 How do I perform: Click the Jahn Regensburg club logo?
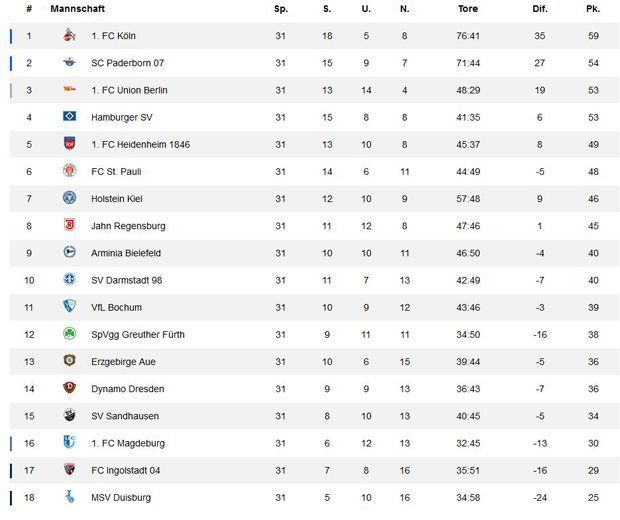point(69,226)
